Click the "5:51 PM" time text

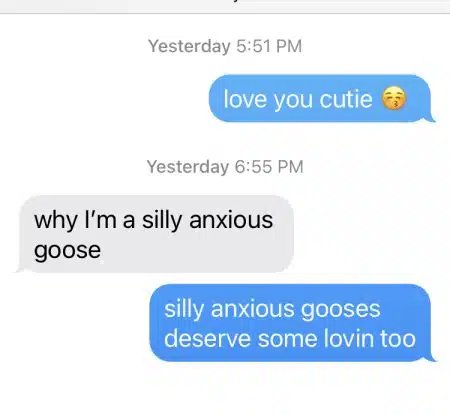click(269, 46)
